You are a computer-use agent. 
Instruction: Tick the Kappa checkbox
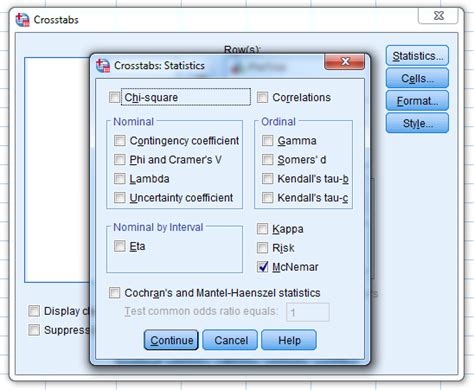point(262,229)
